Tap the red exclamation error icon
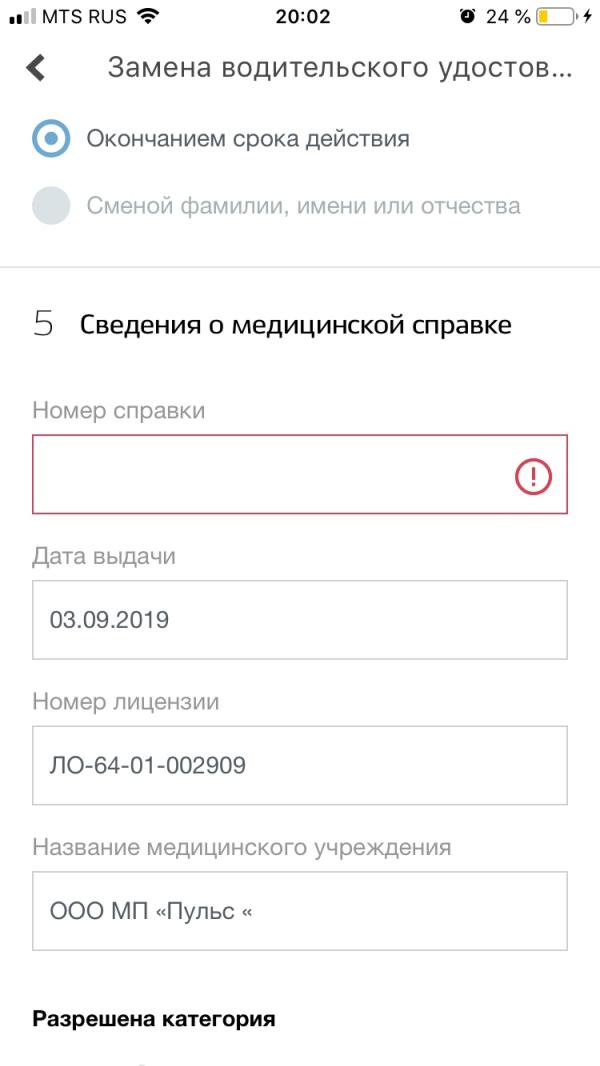This screenshot has width=600, height=1066. click(x=533, y=475)
